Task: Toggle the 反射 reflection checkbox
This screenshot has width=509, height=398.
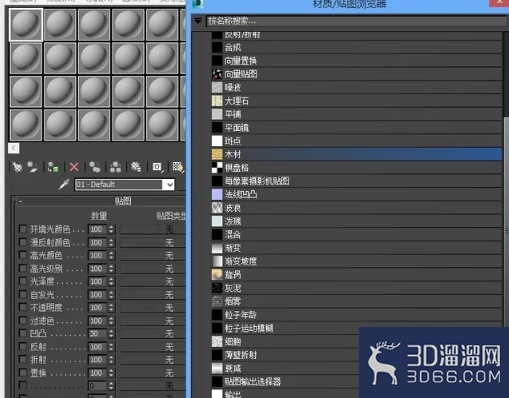Action: click(x=23, y=347)
